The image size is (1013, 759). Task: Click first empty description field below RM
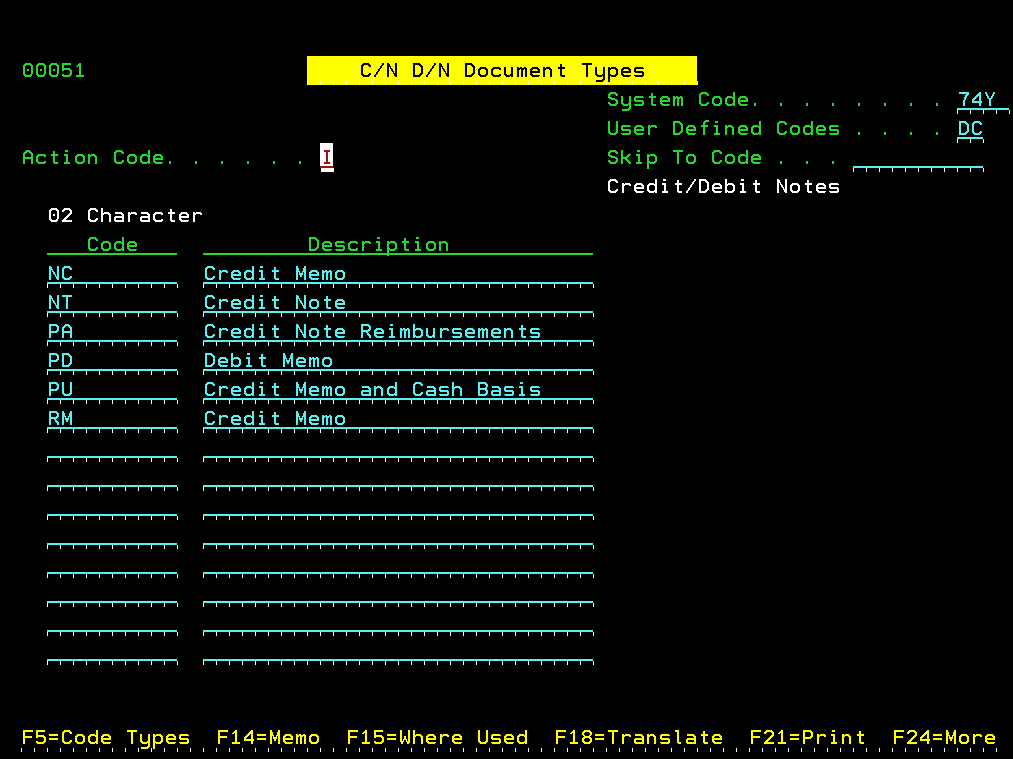pyautogui.click(x=398, y=448)
